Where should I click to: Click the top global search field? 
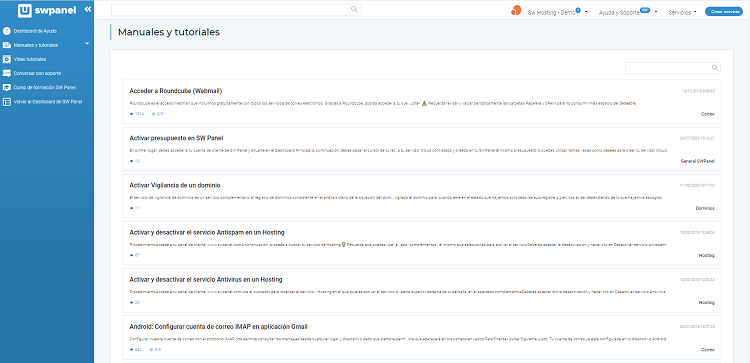(x=236, y=10)
